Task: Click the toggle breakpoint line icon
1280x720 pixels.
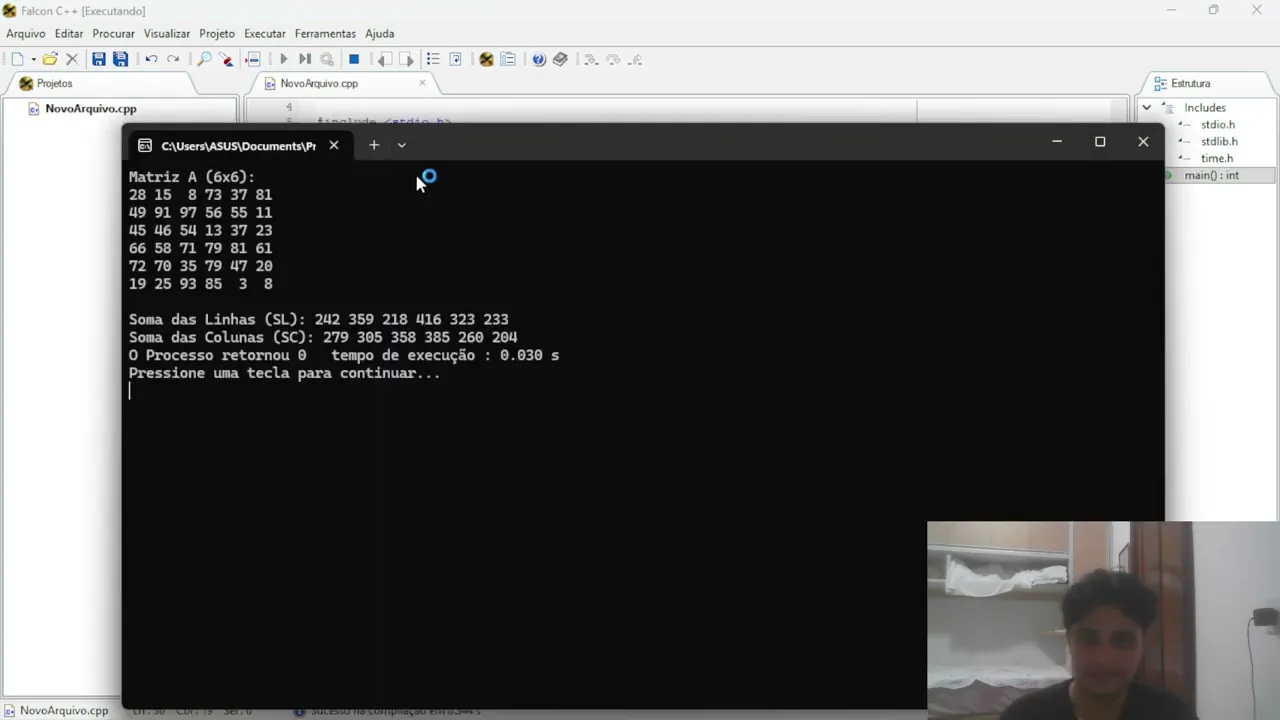Action: (253, 59)
